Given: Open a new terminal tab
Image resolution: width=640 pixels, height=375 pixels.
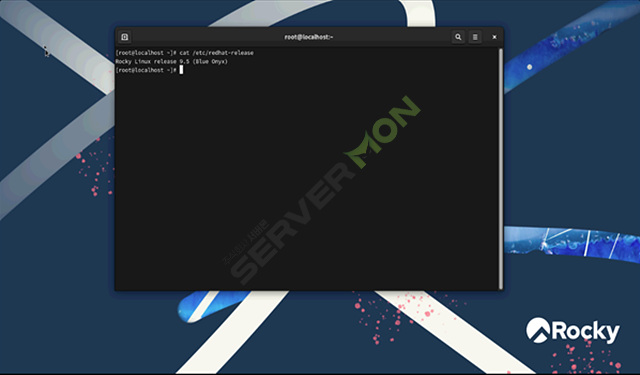Looking at the screenshot, I should point(125,37).
